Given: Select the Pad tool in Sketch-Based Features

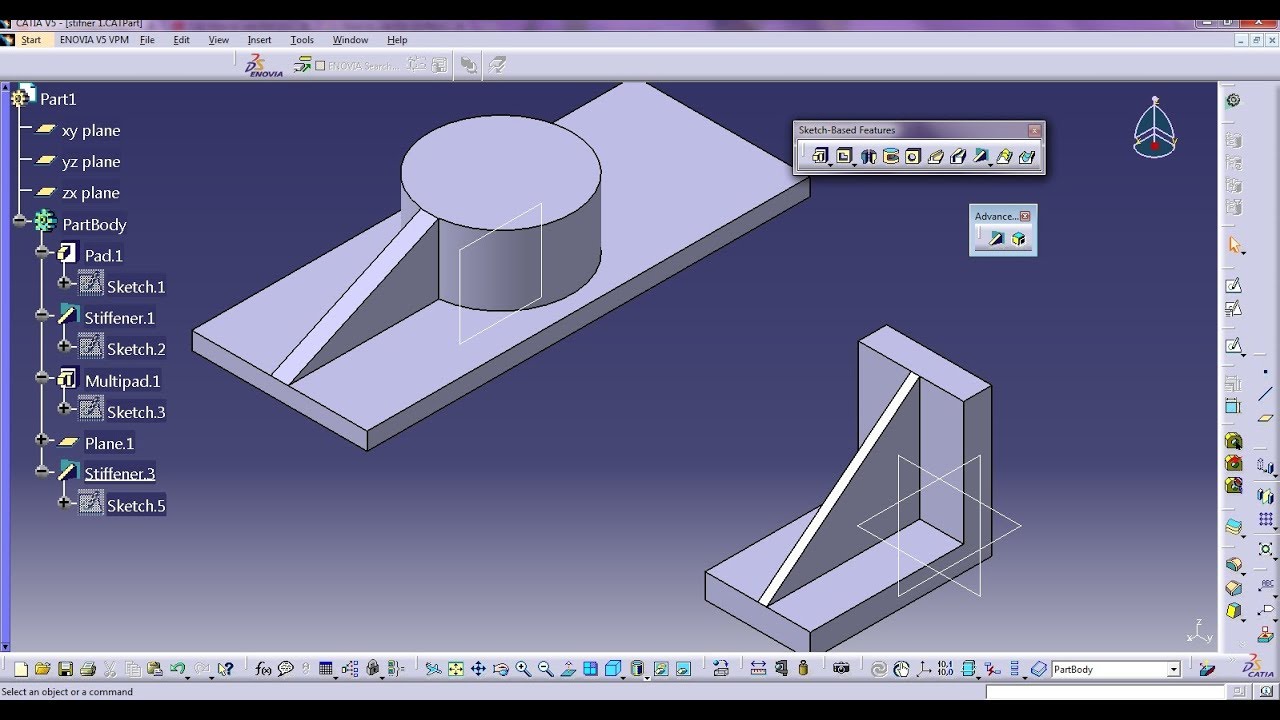Looking at the screenshot, I should pyautogui.click(x=820, y=156).
